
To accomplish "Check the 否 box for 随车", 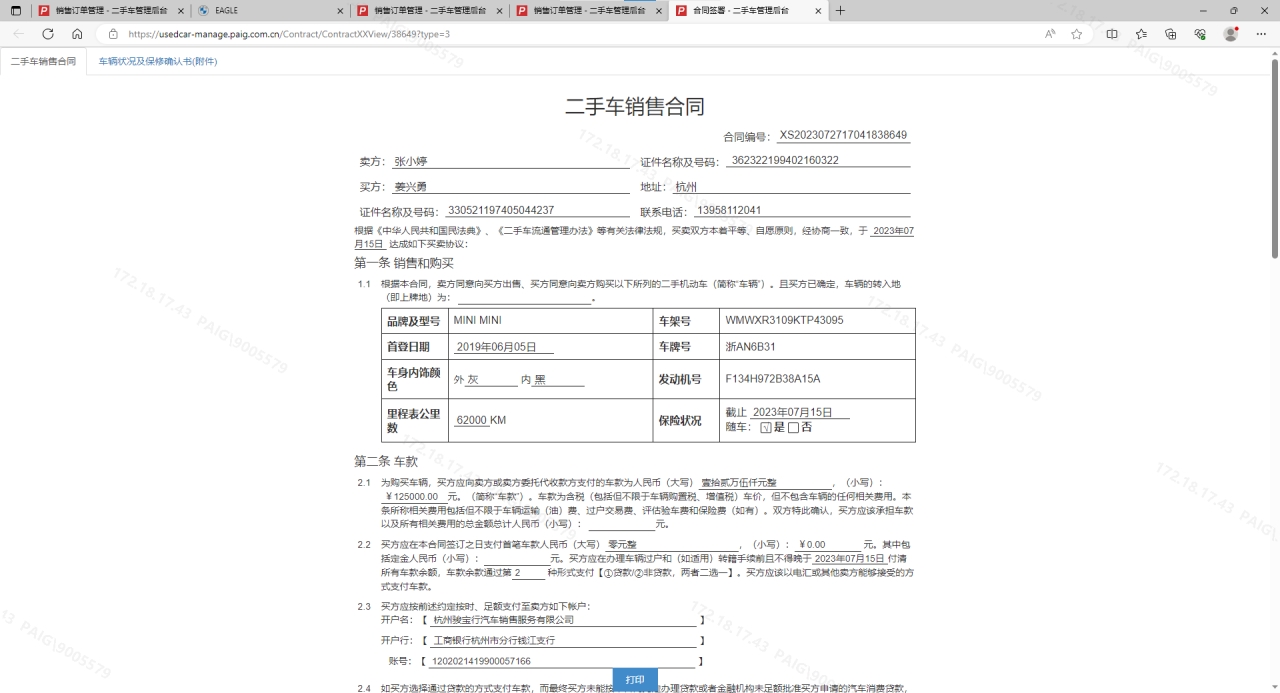I will click(x=794, y=427).
